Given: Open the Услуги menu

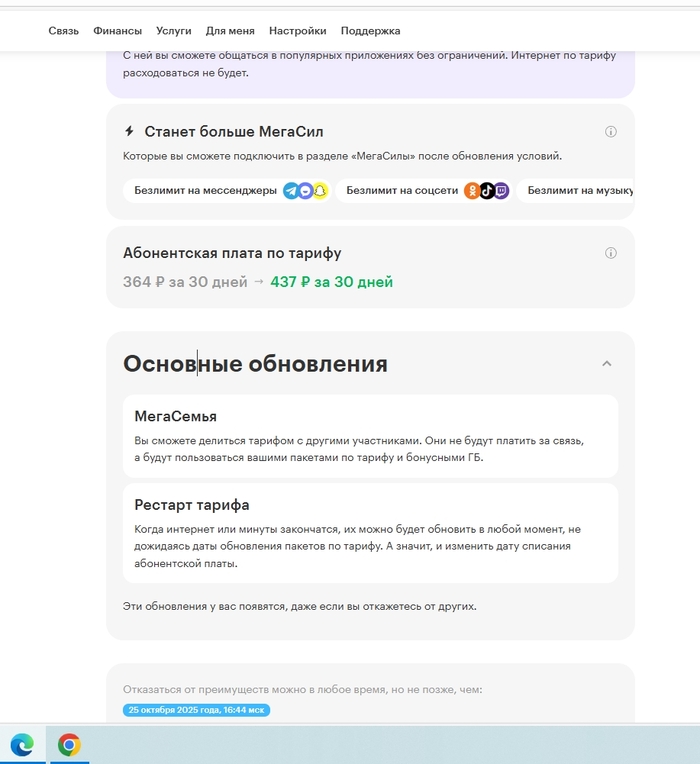Looking at the screenshot, I should pyautogui.click(x=173, y=31).
